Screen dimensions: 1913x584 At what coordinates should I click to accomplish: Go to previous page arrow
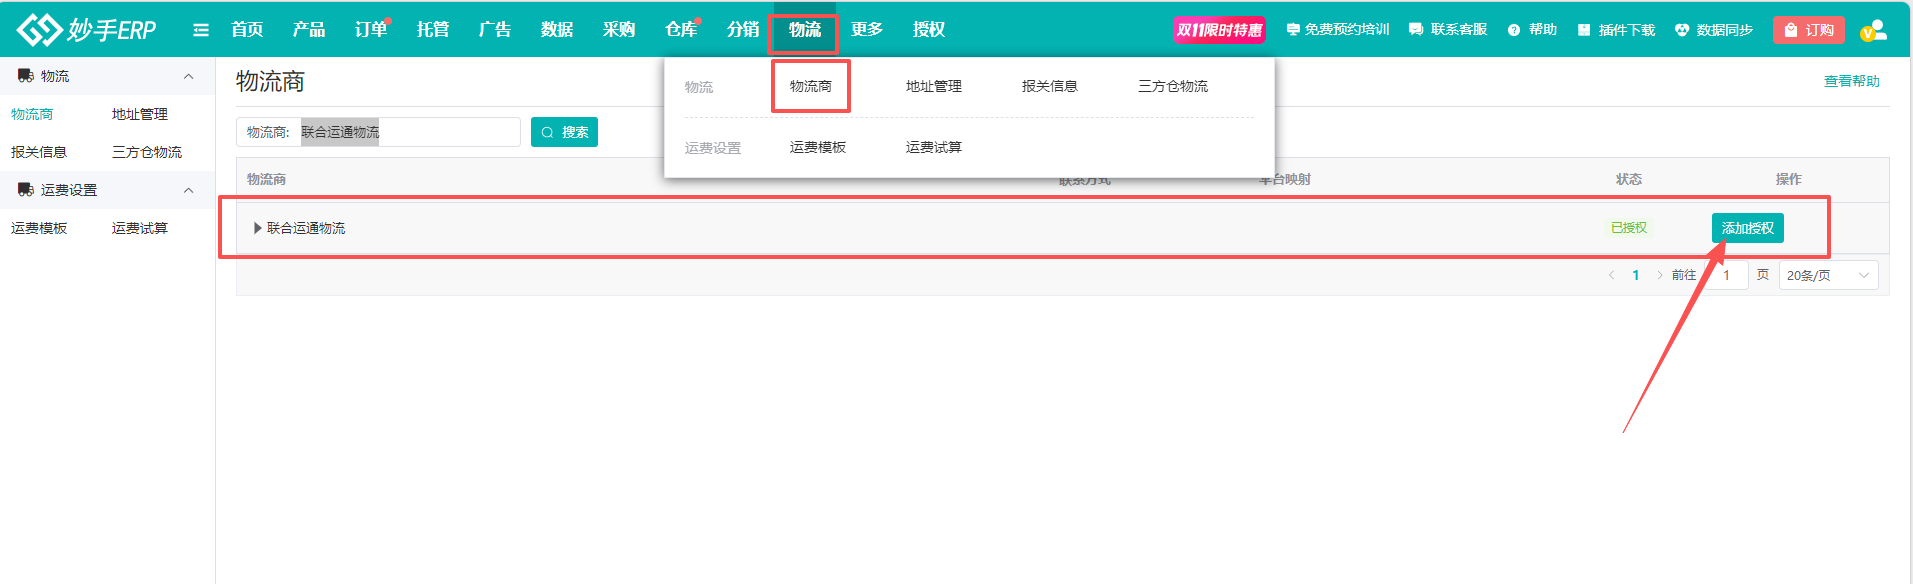pos(1611,275)
